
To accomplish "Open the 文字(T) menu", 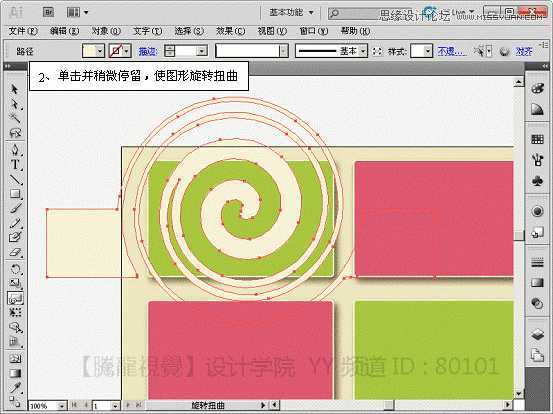I will tap(148, 31).
